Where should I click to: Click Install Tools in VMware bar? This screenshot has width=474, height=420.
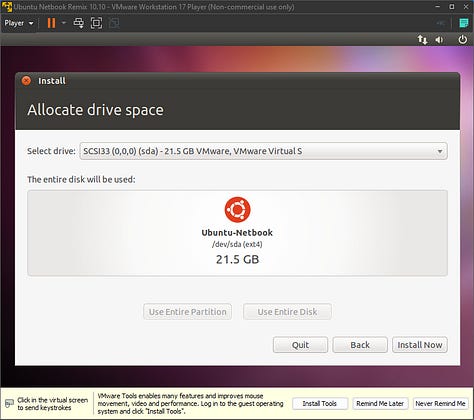(x=320, y=404)
